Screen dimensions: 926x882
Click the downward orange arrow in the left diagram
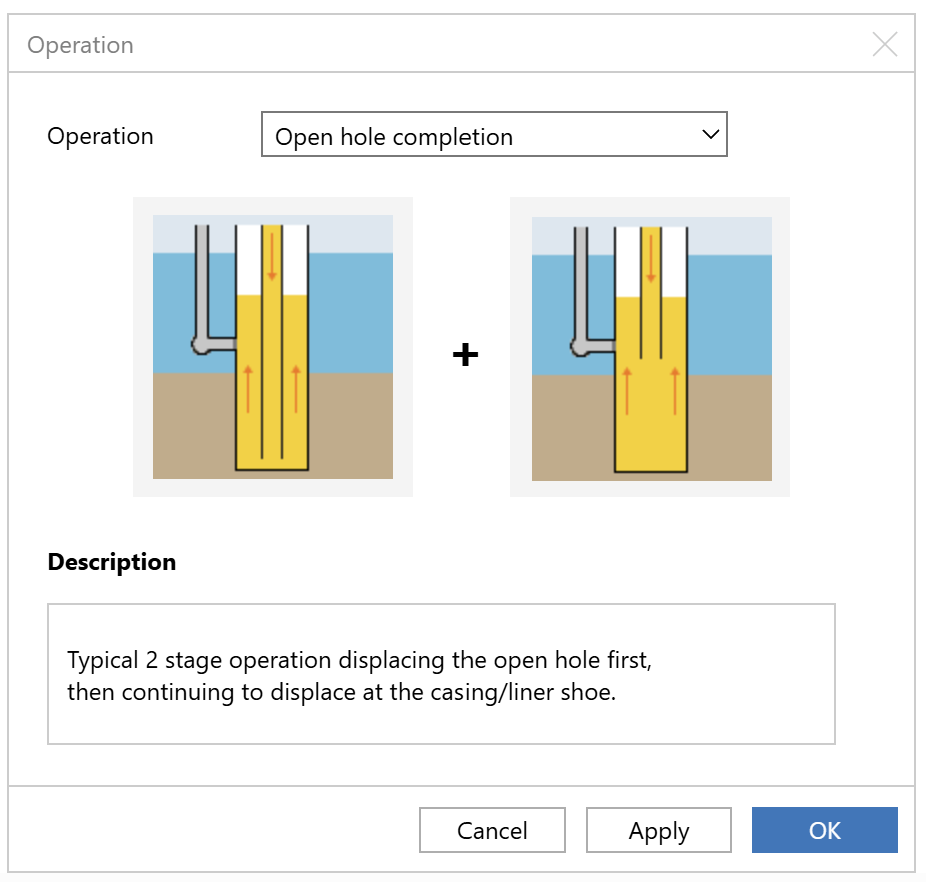pos(272,257)
